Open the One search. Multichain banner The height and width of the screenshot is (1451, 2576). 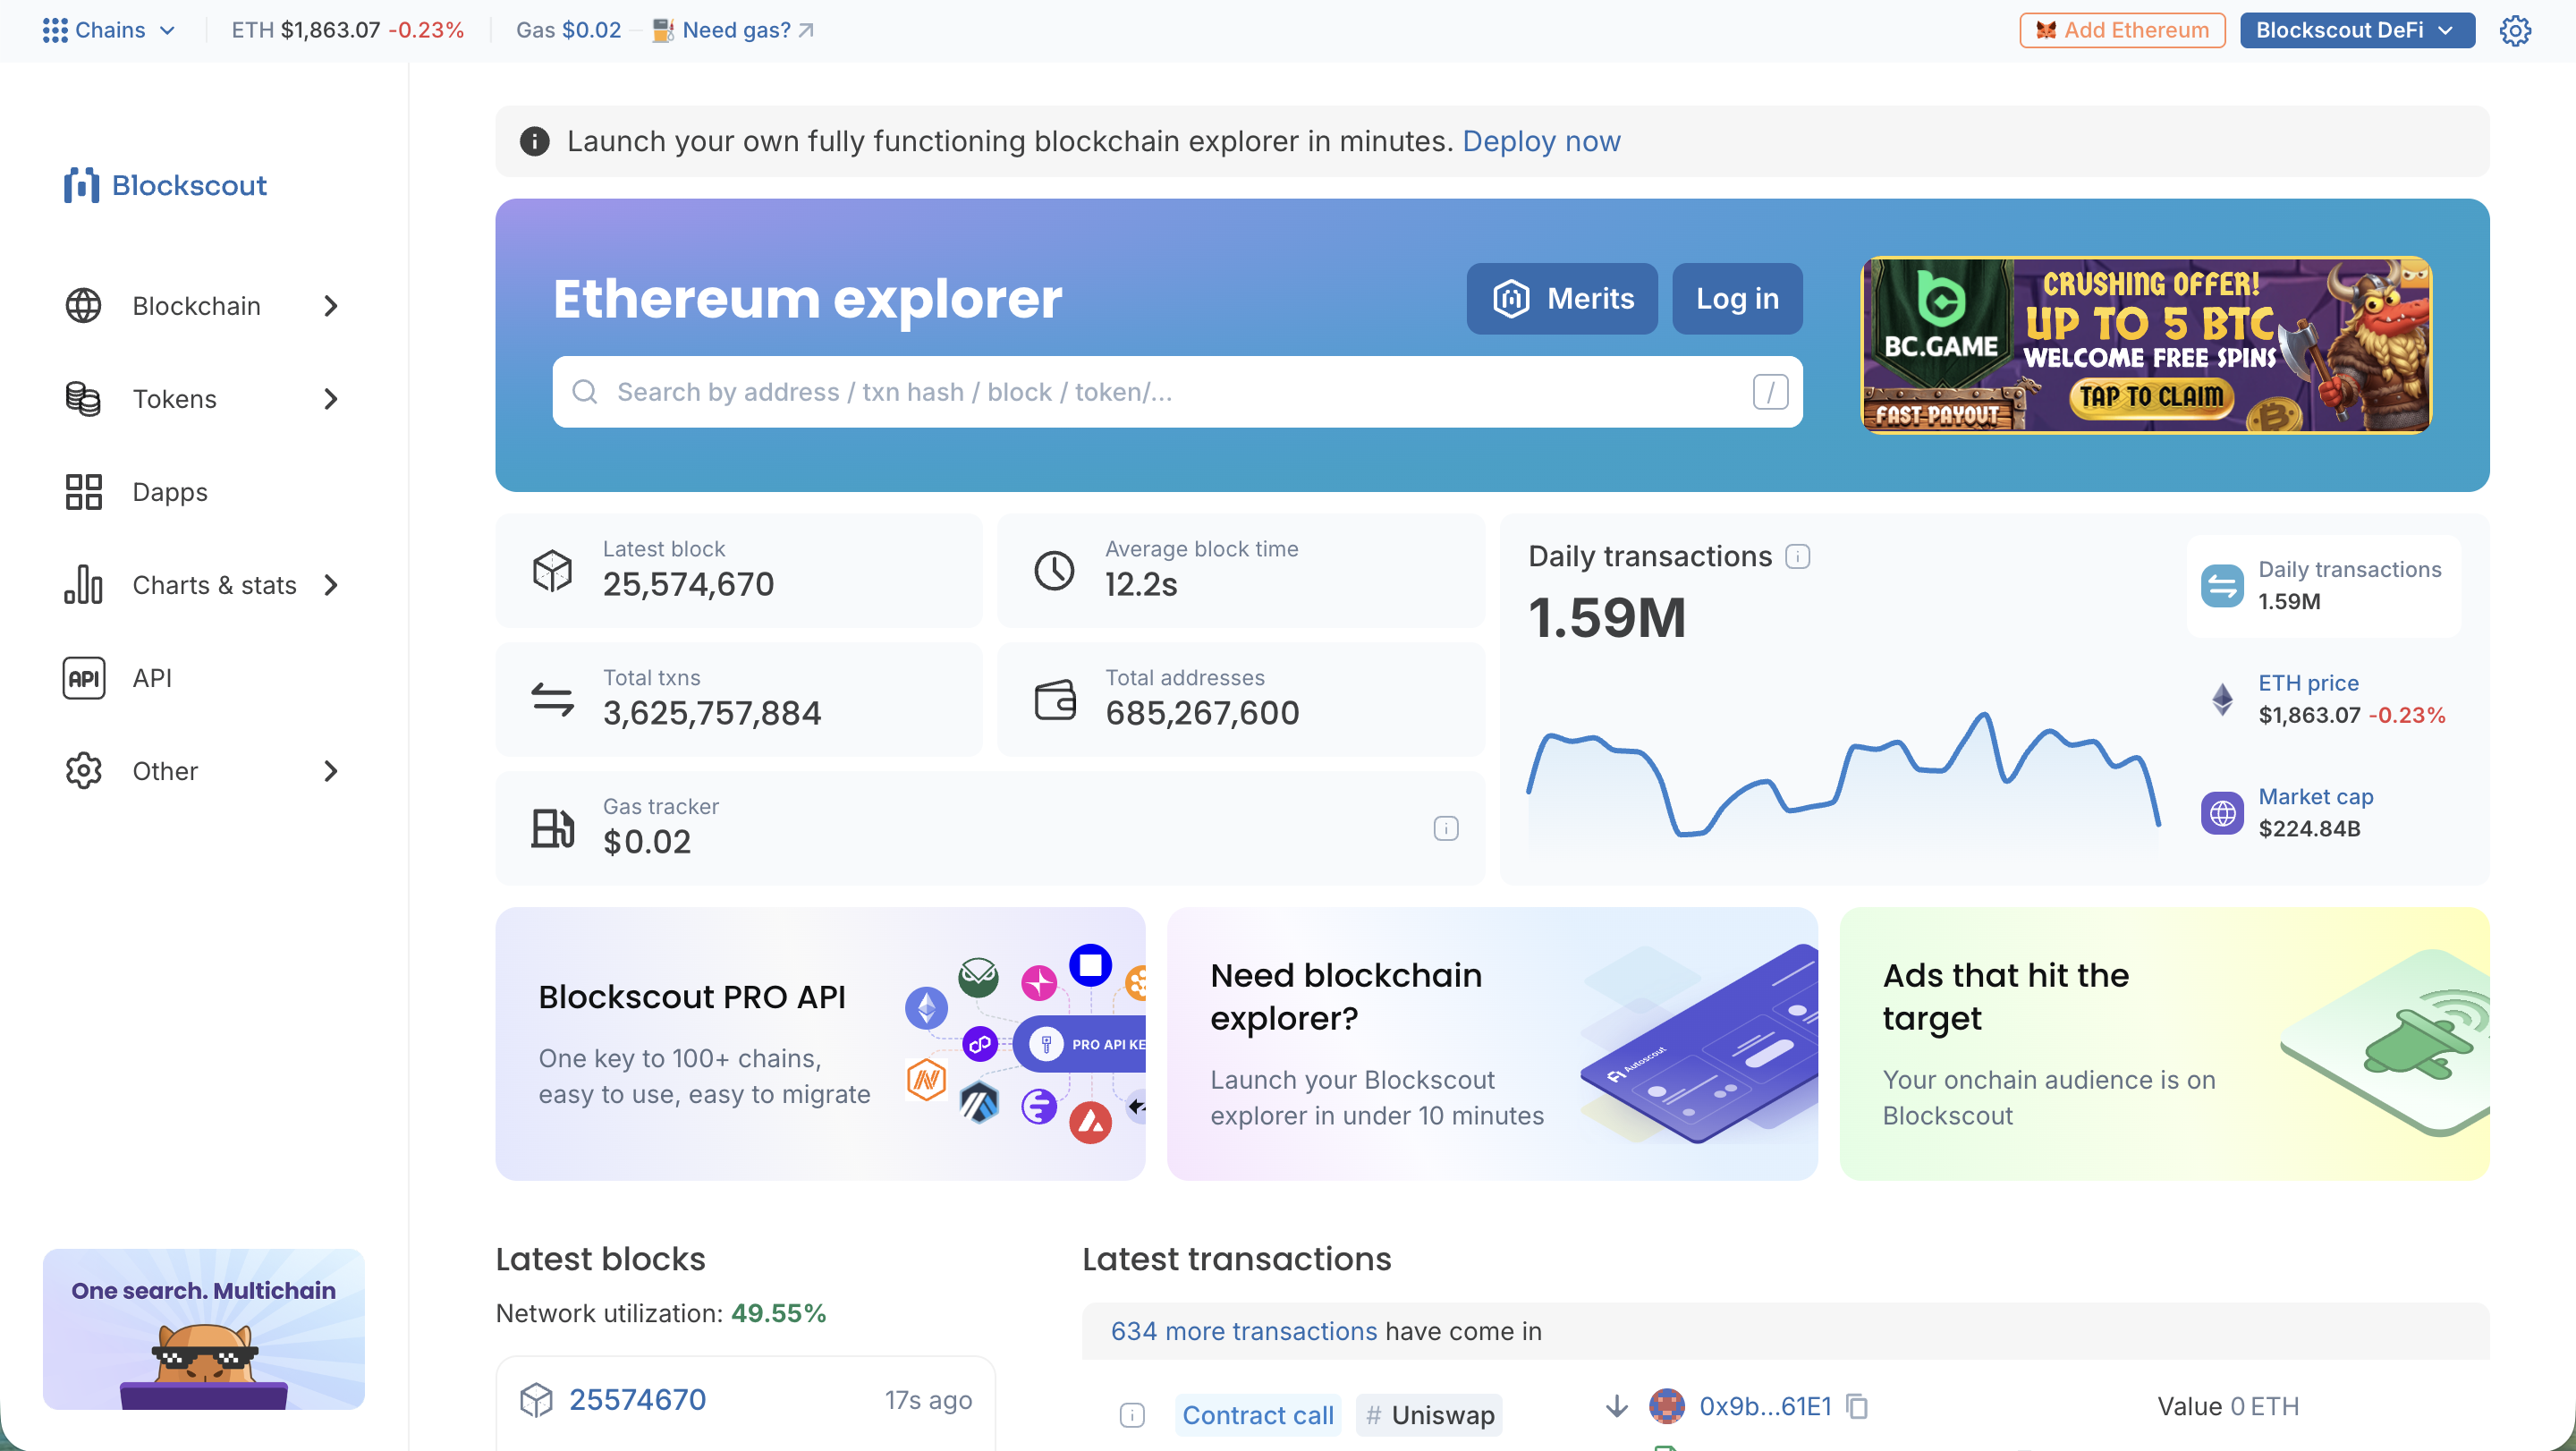click(x=204, y=1329)
